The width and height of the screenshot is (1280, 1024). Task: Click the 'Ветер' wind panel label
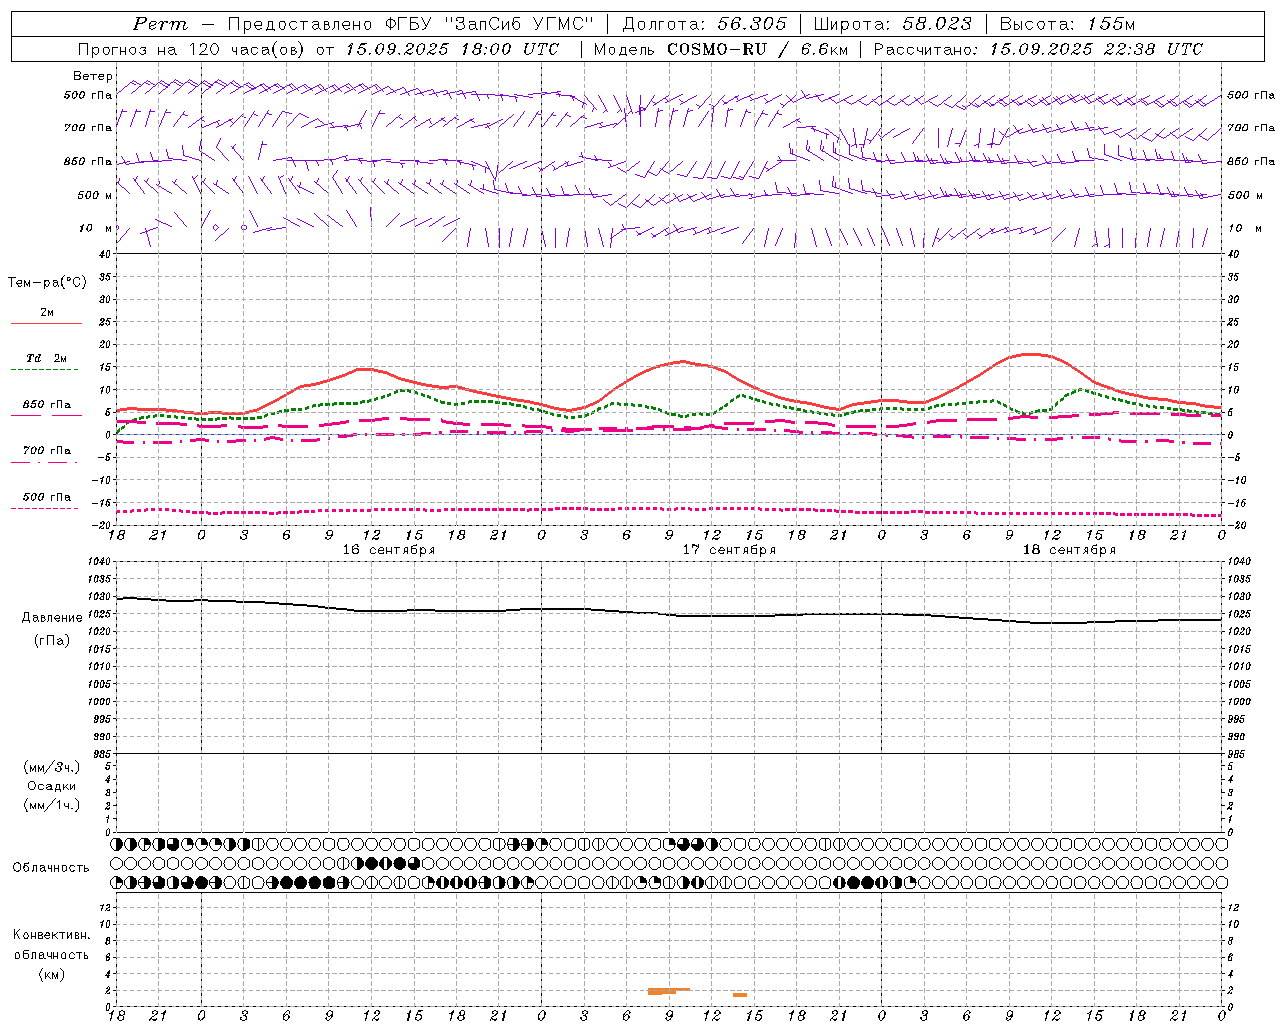pos(93,76)
